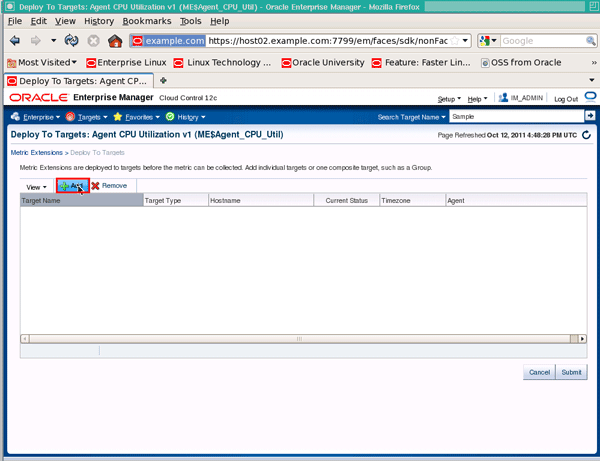Go to home page via house icon

click(115, 41)
